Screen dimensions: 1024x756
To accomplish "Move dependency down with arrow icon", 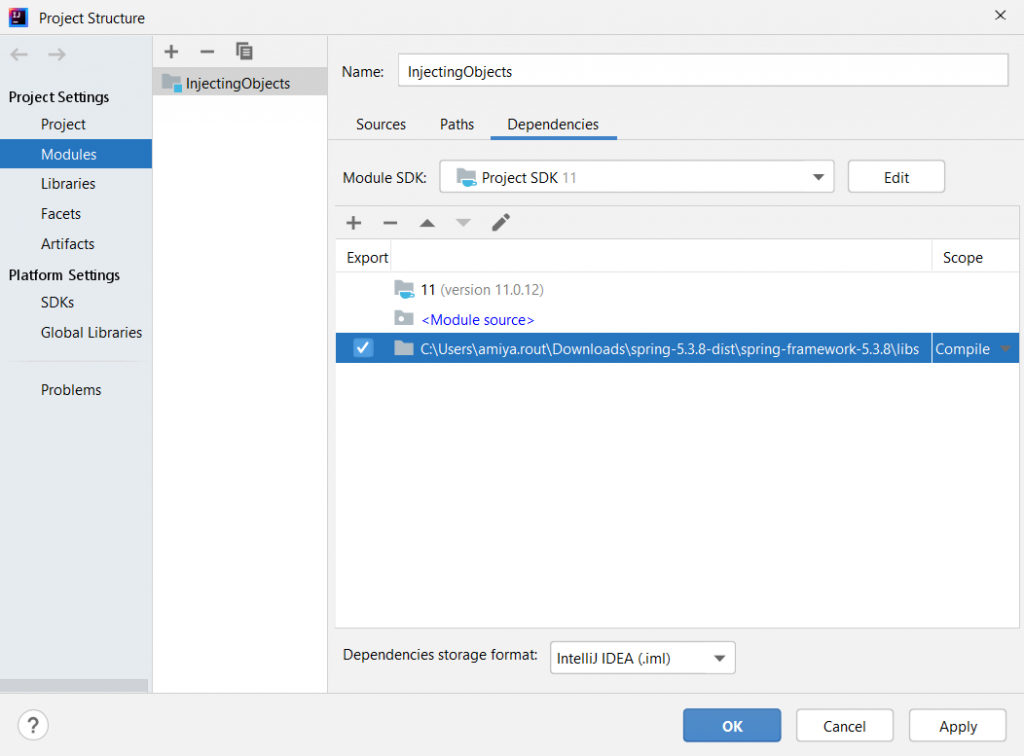I will tap(463, 223).
